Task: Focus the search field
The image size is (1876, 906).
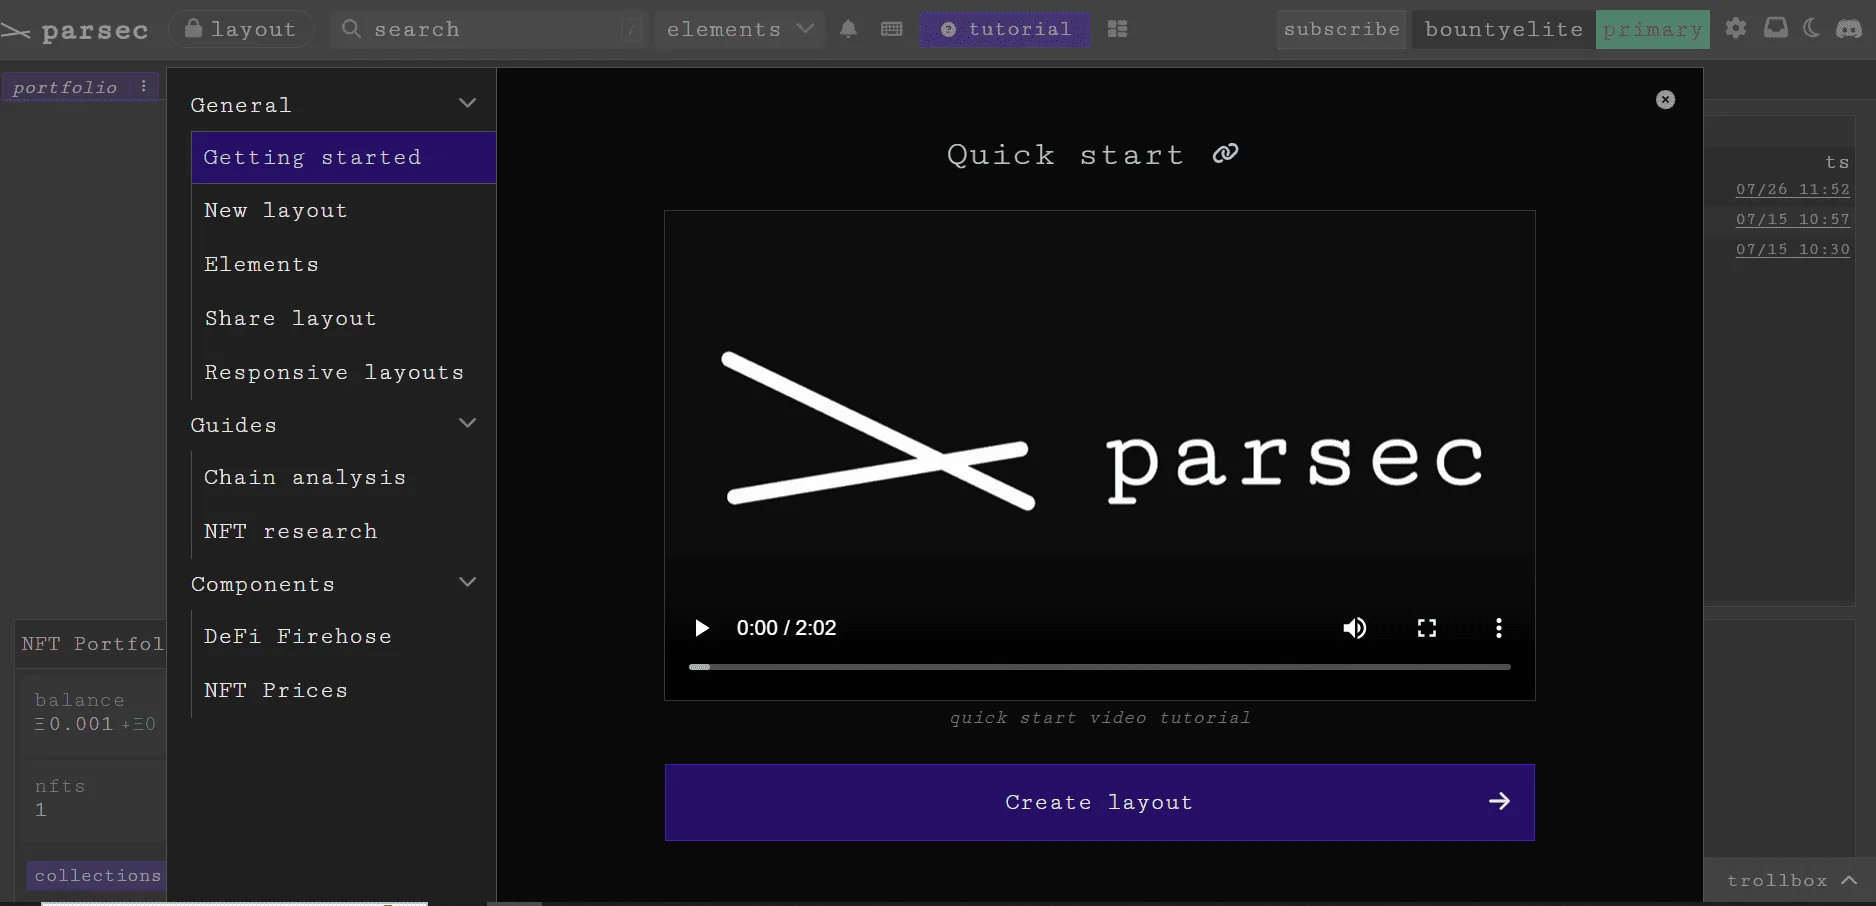Action: [490, 29]
